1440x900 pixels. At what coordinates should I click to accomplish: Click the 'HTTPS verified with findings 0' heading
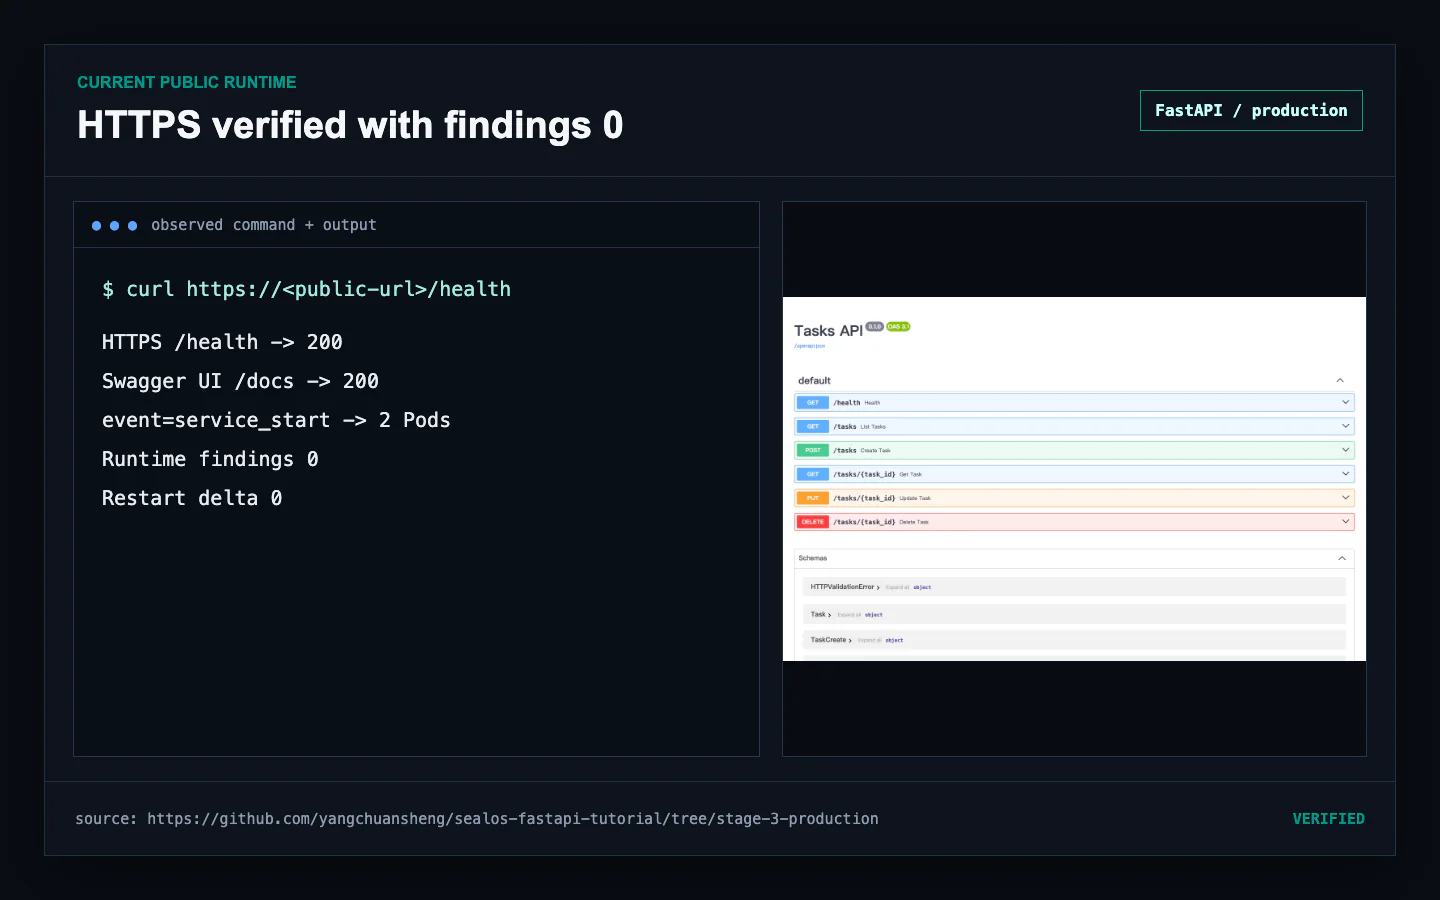point(350,125)
